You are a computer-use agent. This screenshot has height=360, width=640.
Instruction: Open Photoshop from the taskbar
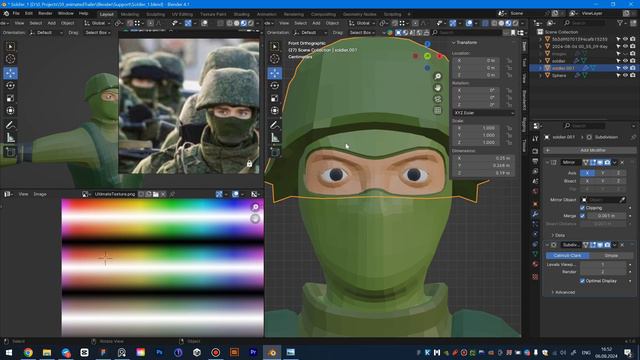[x=159, y=352]
